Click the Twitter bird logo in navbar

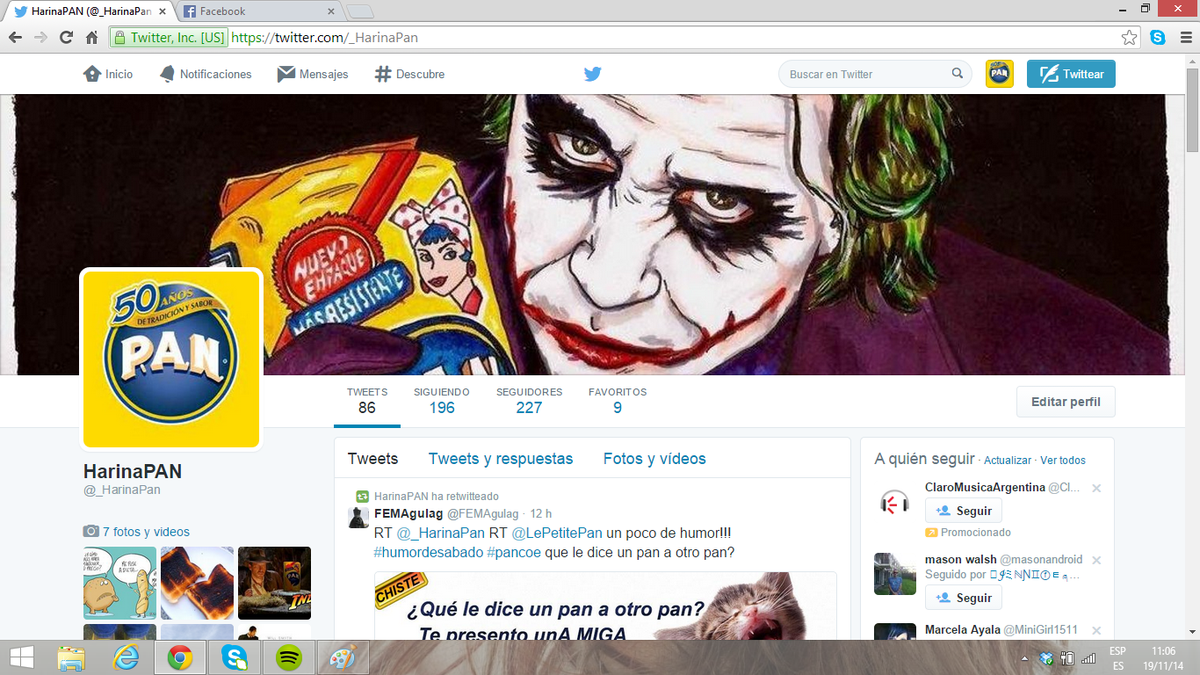[x=592, y=74]
